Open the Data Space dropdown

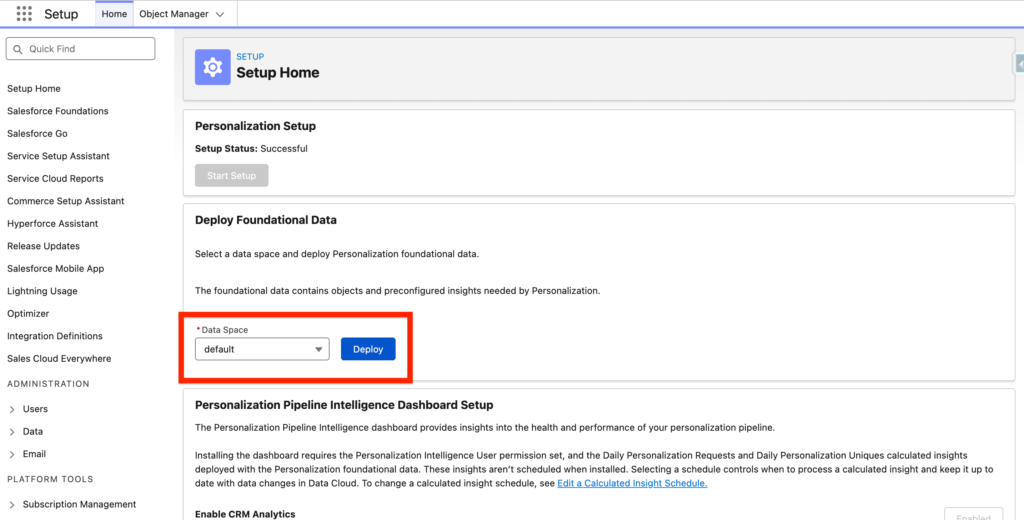[262, 349]
